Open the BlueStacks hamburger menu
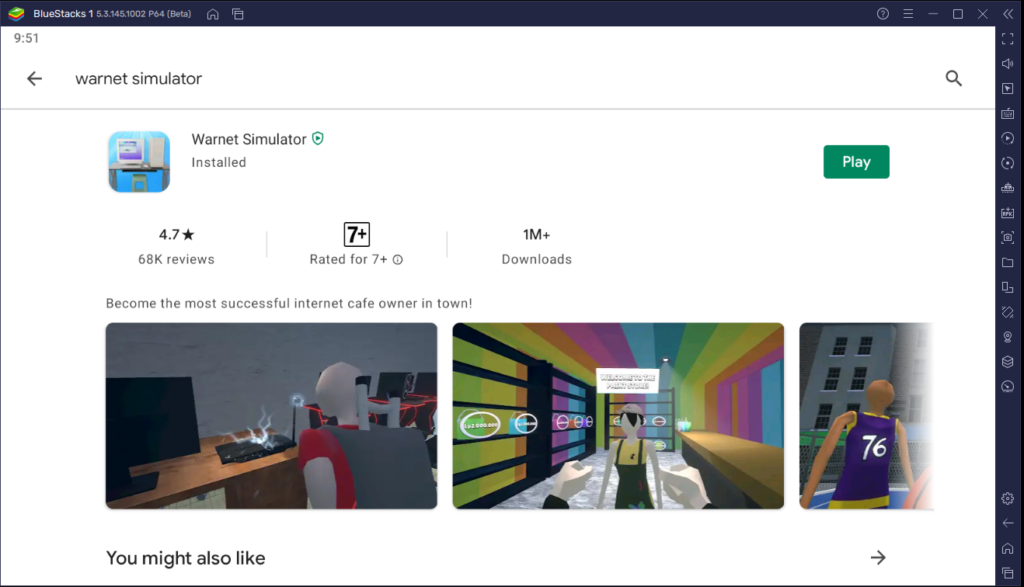1024x587 pixels. click(x=907, y=14)
